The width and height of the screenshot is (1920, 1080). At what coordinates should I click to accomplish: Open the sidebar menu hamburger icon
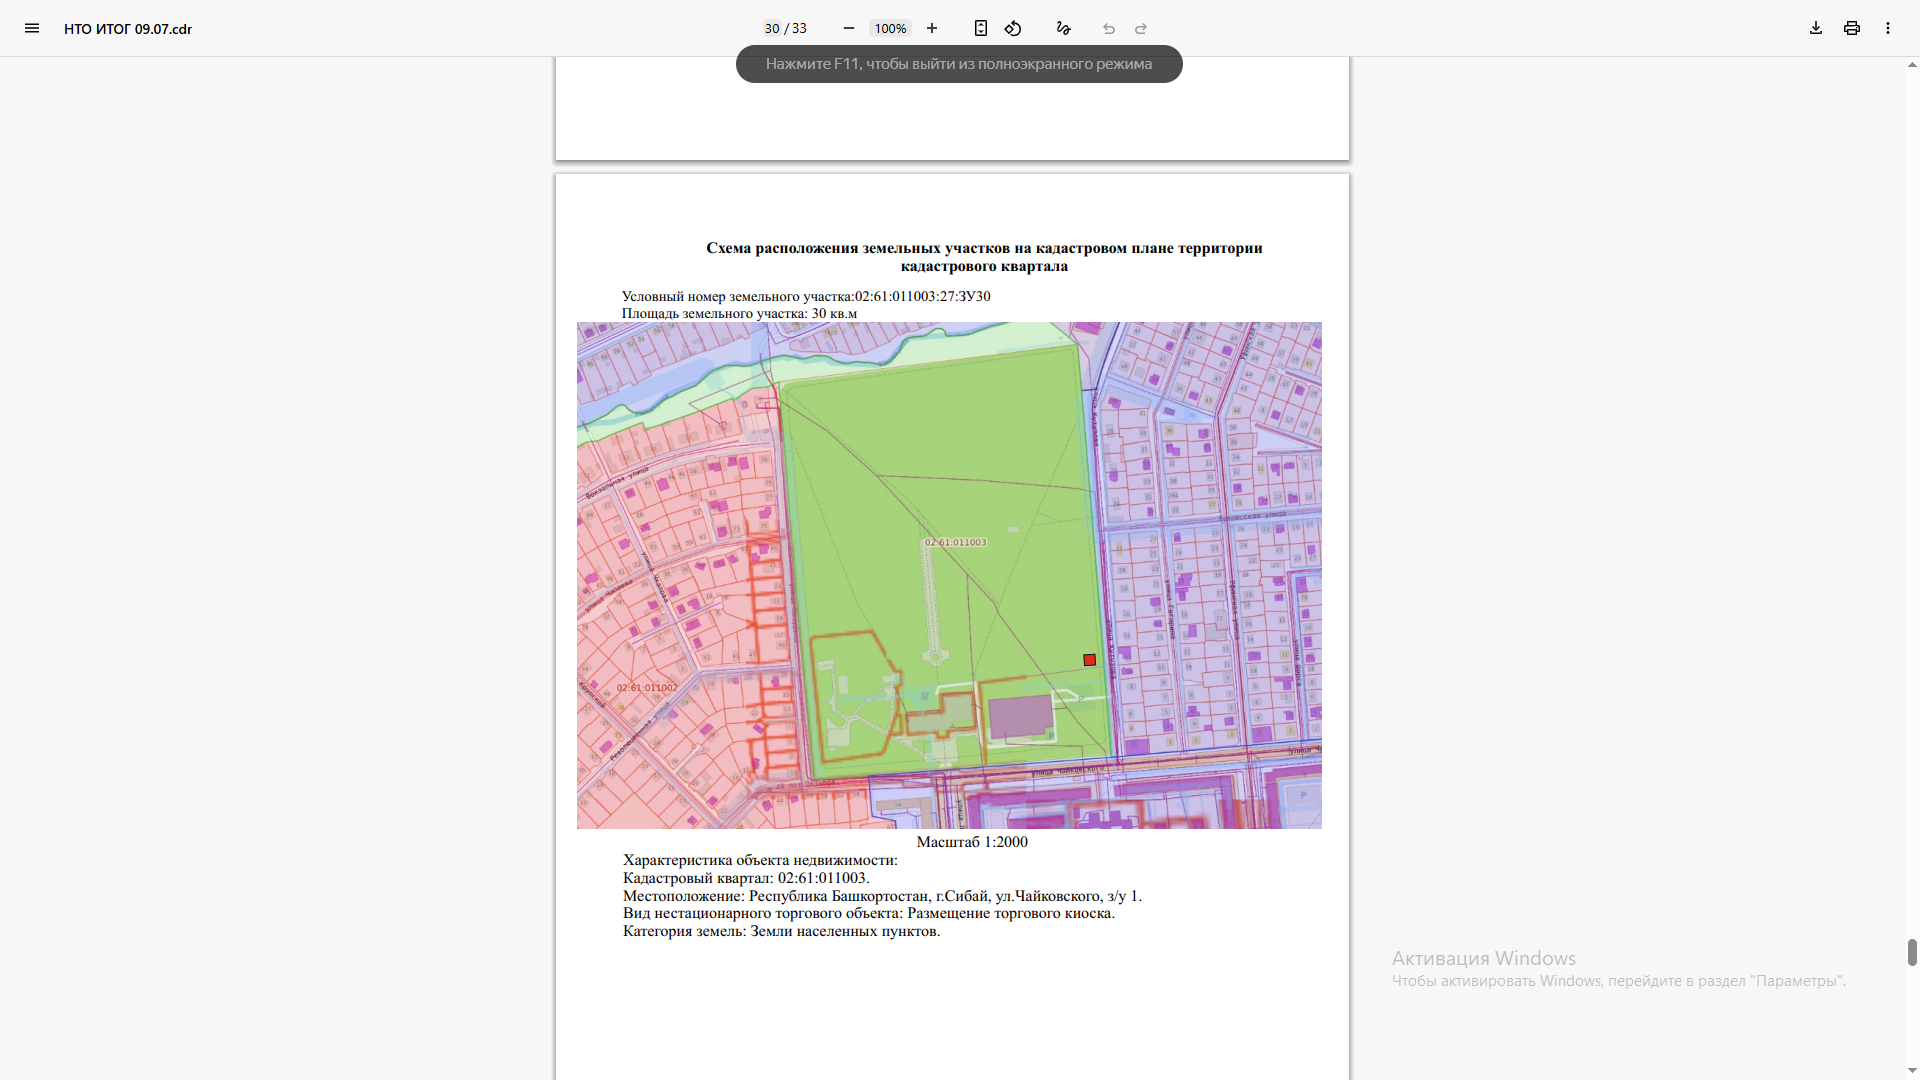pyautogui.click(x=32, y=28)
